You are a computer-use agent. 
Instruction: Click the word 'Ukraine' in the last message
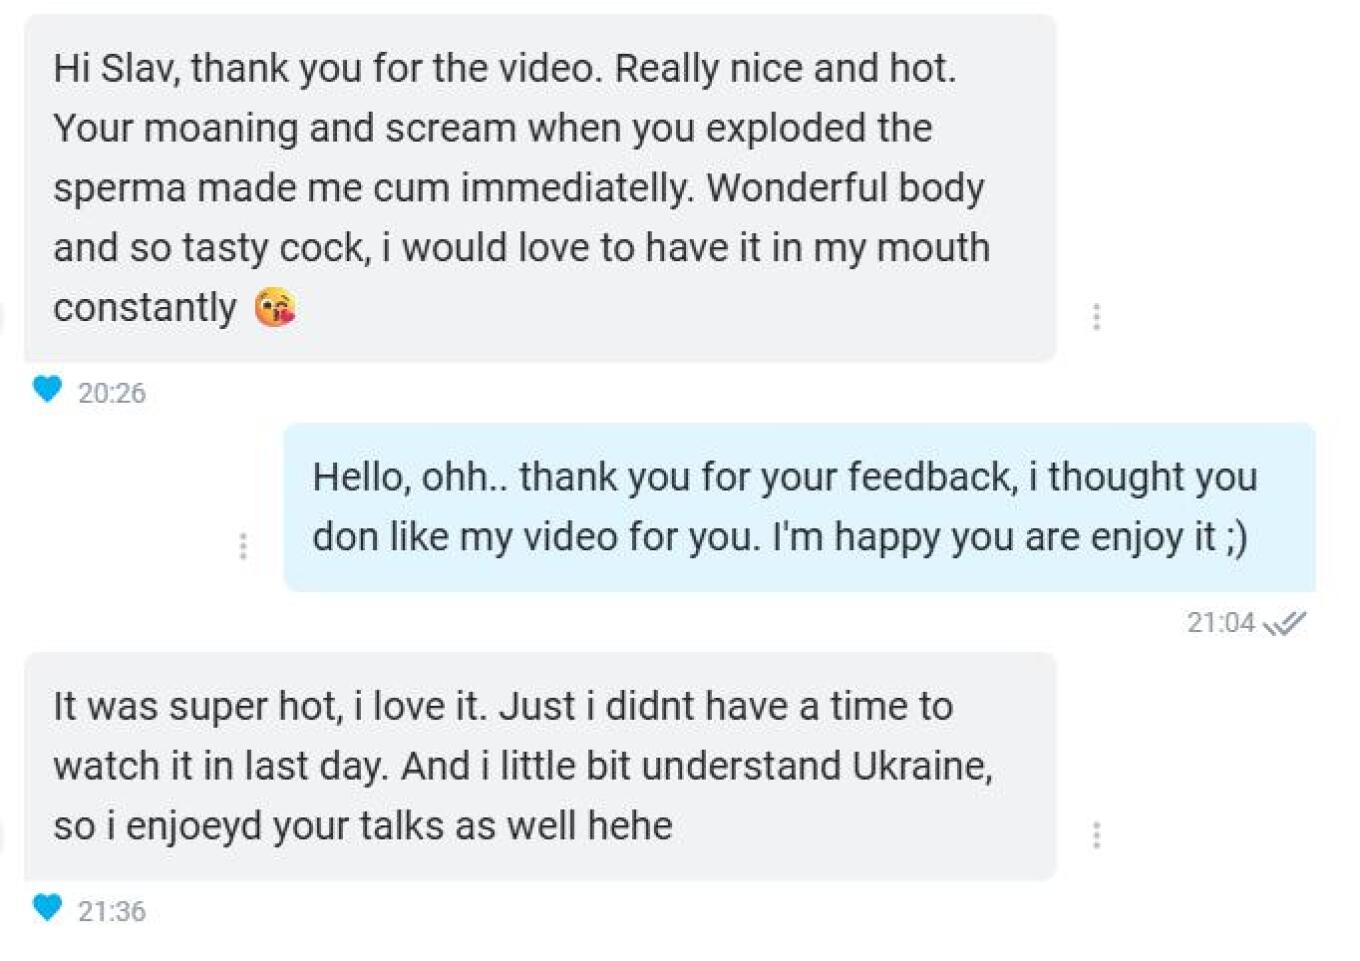922,766
